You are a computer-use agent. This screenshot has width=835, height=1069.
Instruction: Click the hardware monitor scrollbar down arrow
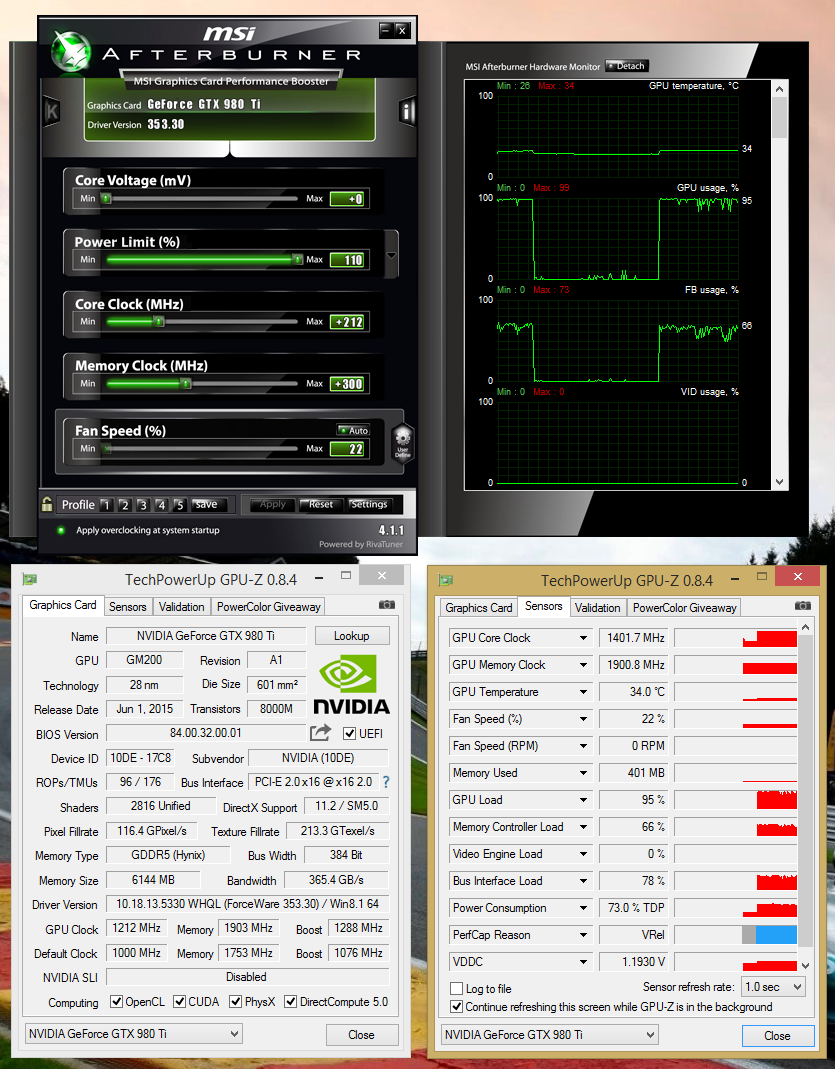pos(780,482)
